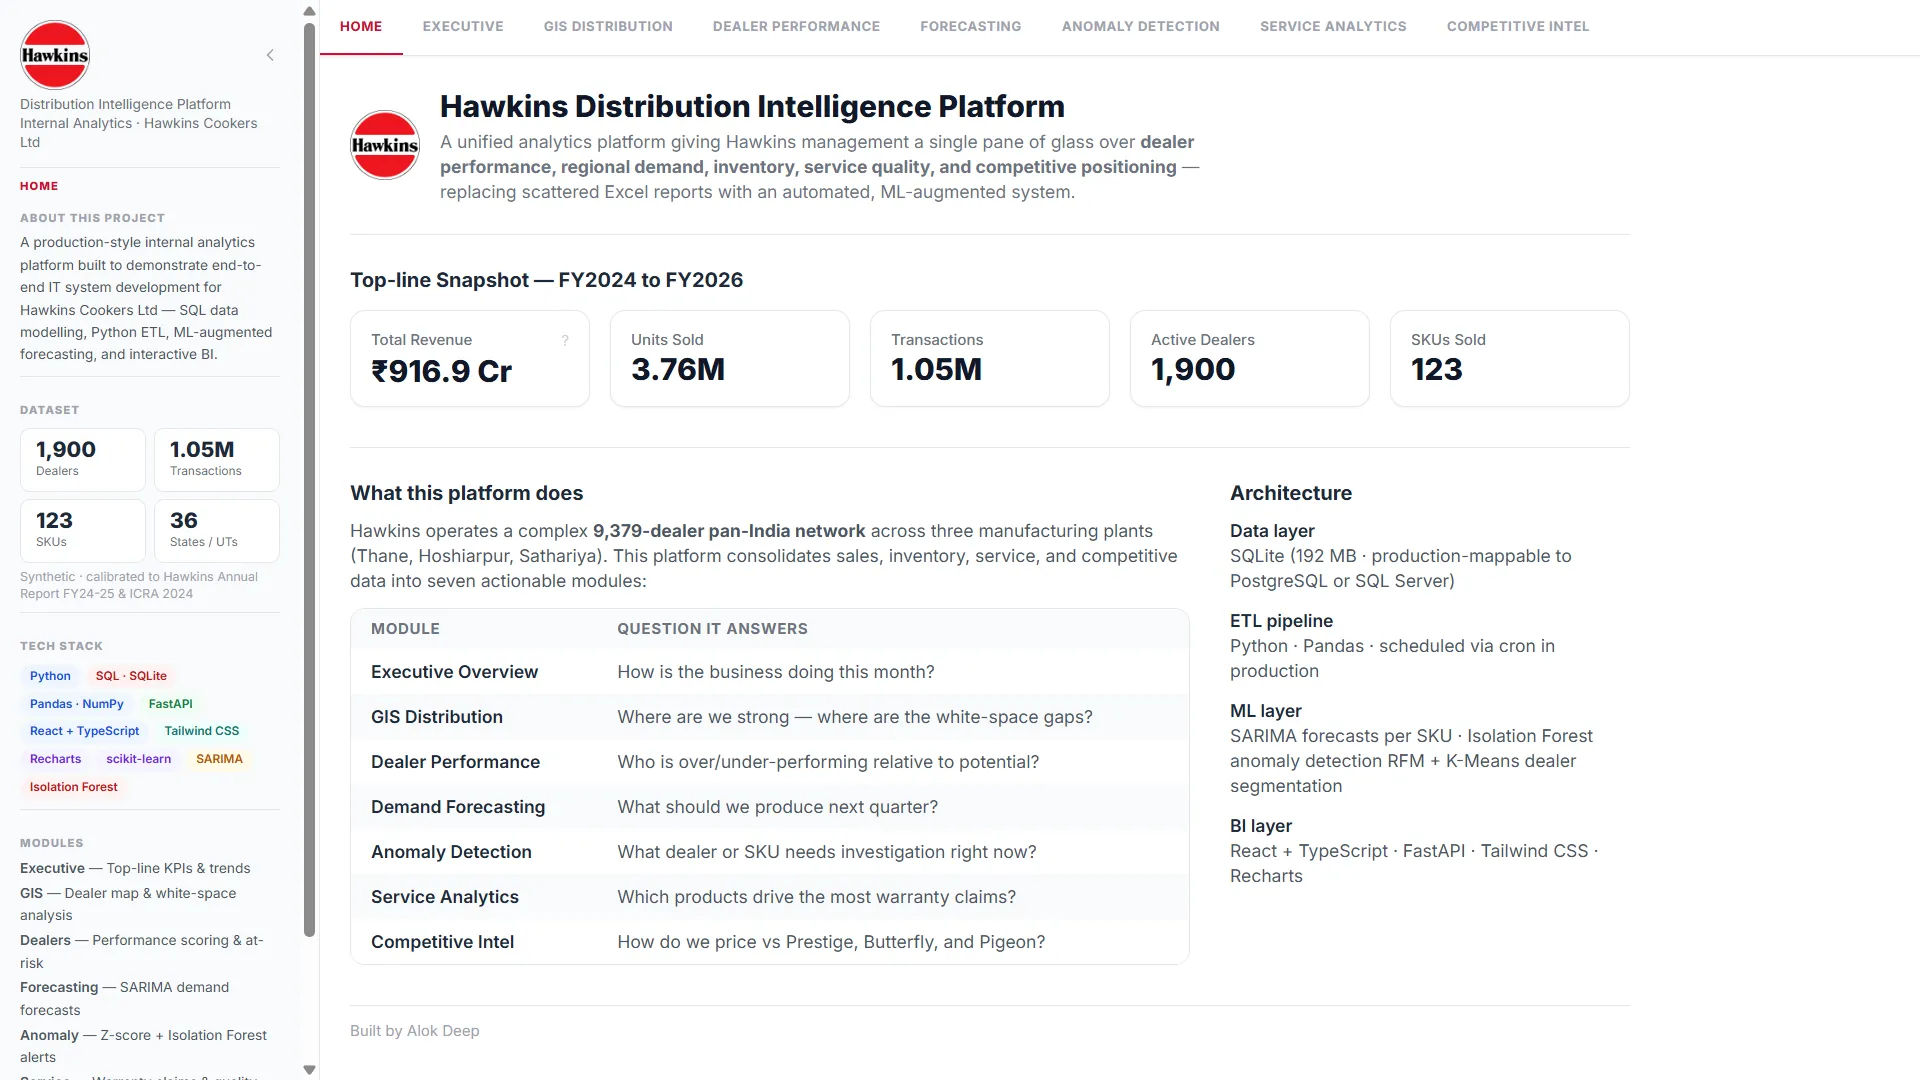Click the Total Revenue KPI card
The width and height of the screenshot is (1920, 1080).
click(469, 359)
